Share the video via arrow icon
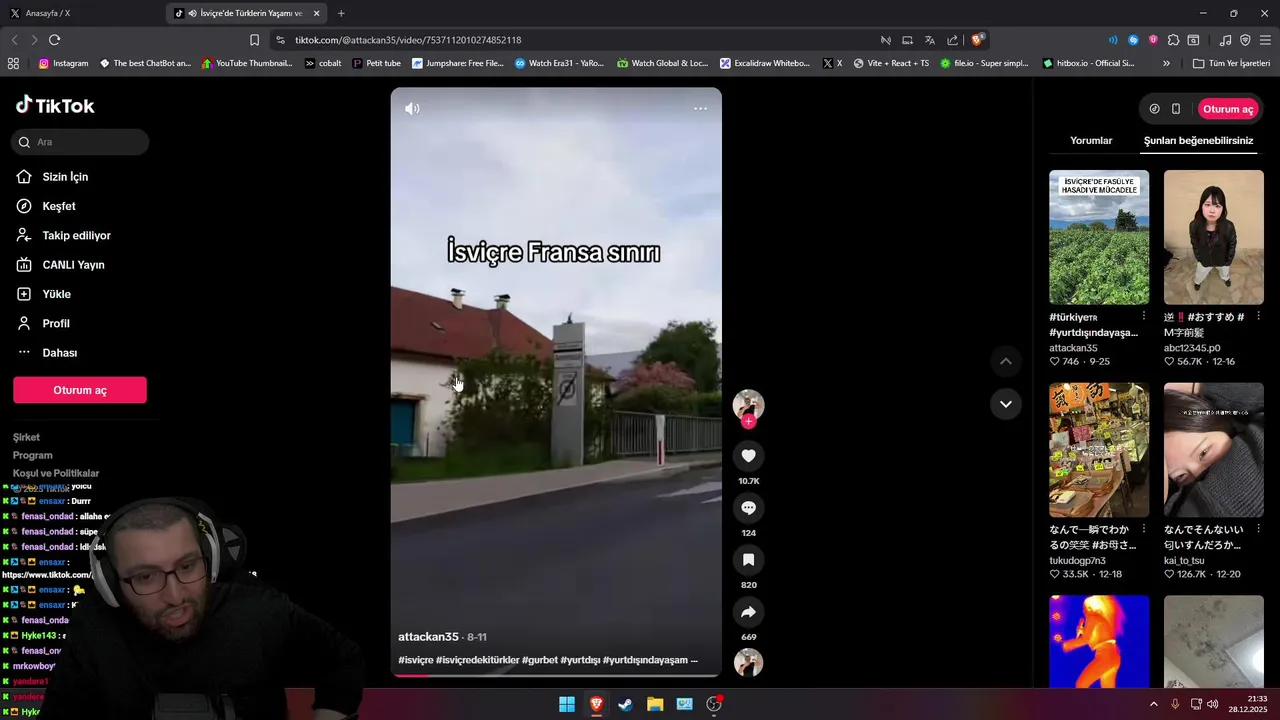The width and height of the screenshot is (1280, 720). tap(748, 612)
